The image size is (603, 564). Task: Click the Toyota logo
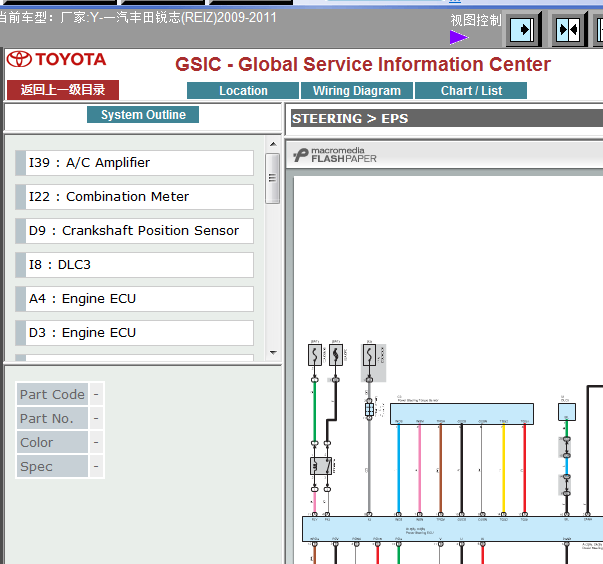56,60
